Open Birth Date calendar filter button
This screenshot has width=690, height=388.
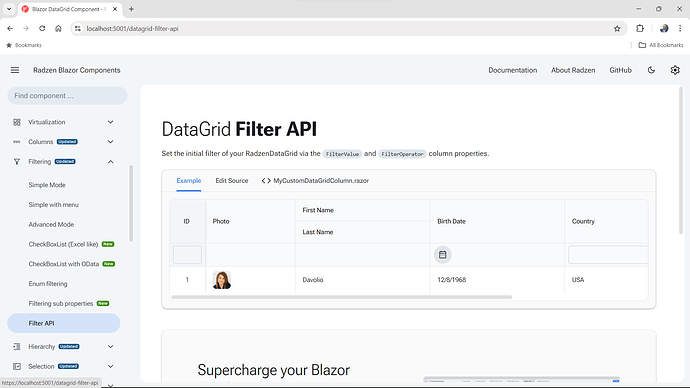443,255
